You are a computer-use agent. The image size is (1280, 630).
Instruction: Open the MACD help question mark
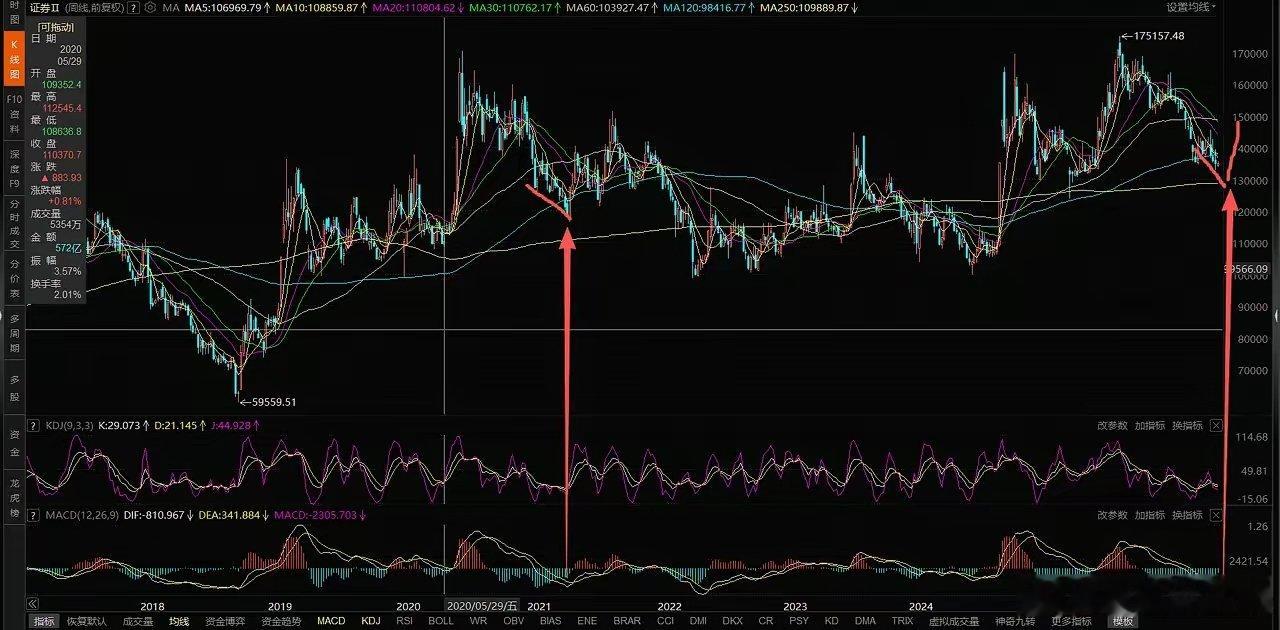[34, 515]
